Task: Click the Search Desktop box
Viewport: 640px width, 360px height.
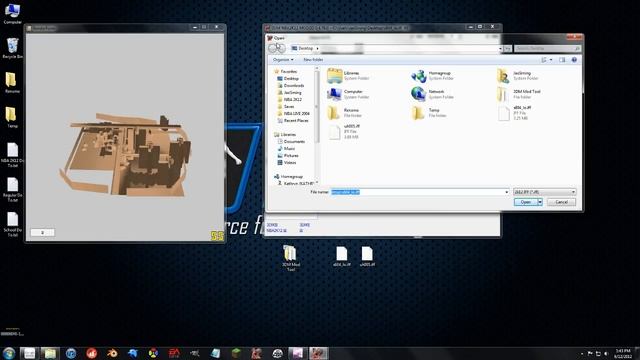Action: click(x=547, y=49)
